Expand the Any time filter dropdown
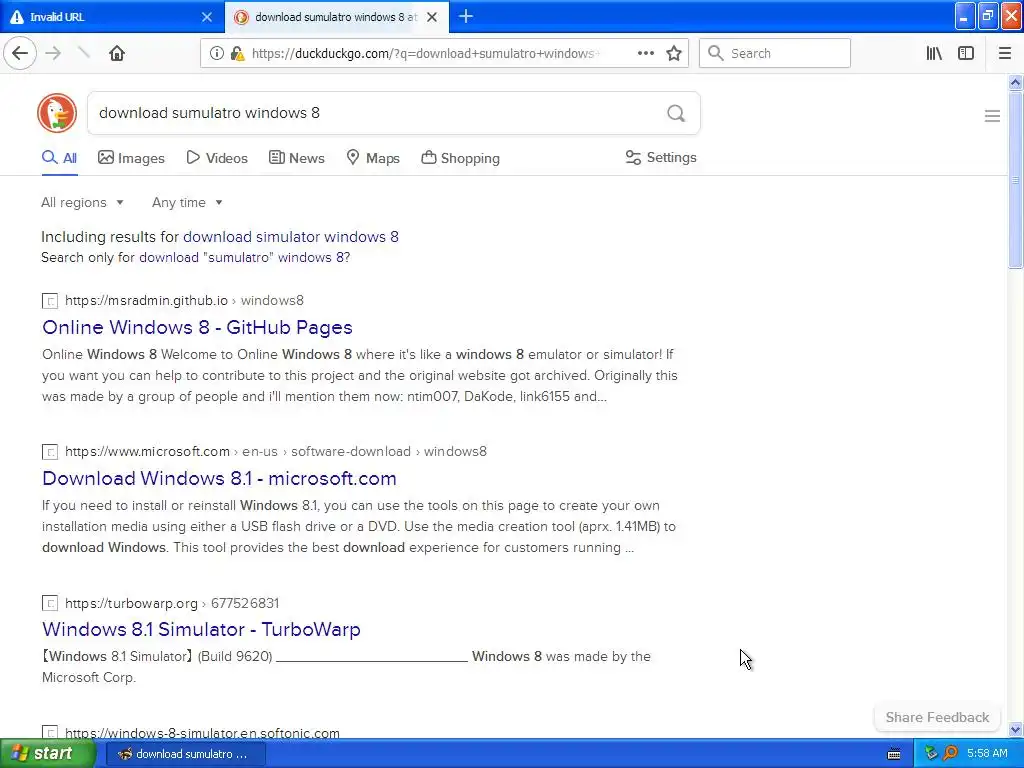Image resolution: width=1024 pixels, height=768 pixels. pyautogui.click(x=187, y=202)
